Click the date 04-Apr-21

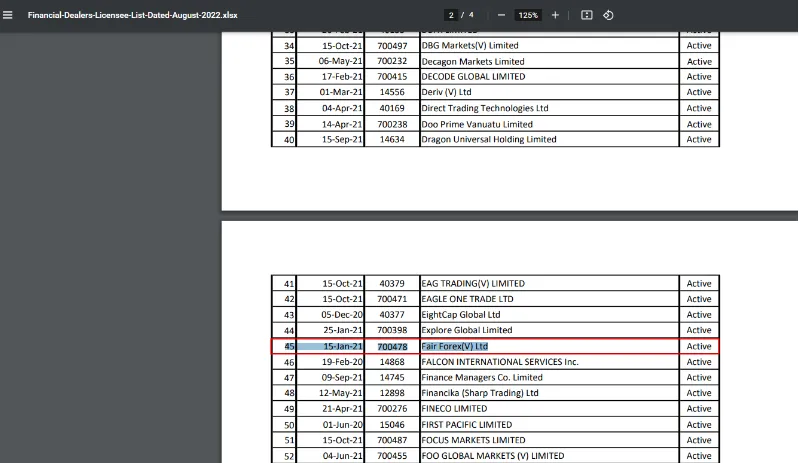point(342,108)
